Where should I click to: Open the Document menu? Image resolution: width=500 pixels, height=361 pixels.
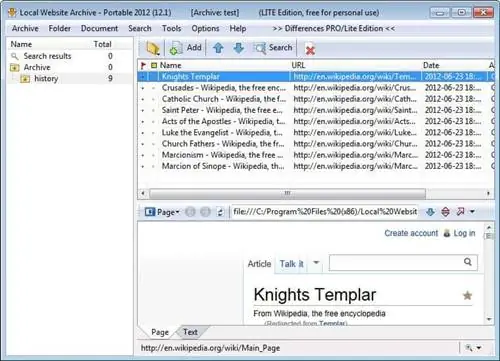(x=99, y=28)
